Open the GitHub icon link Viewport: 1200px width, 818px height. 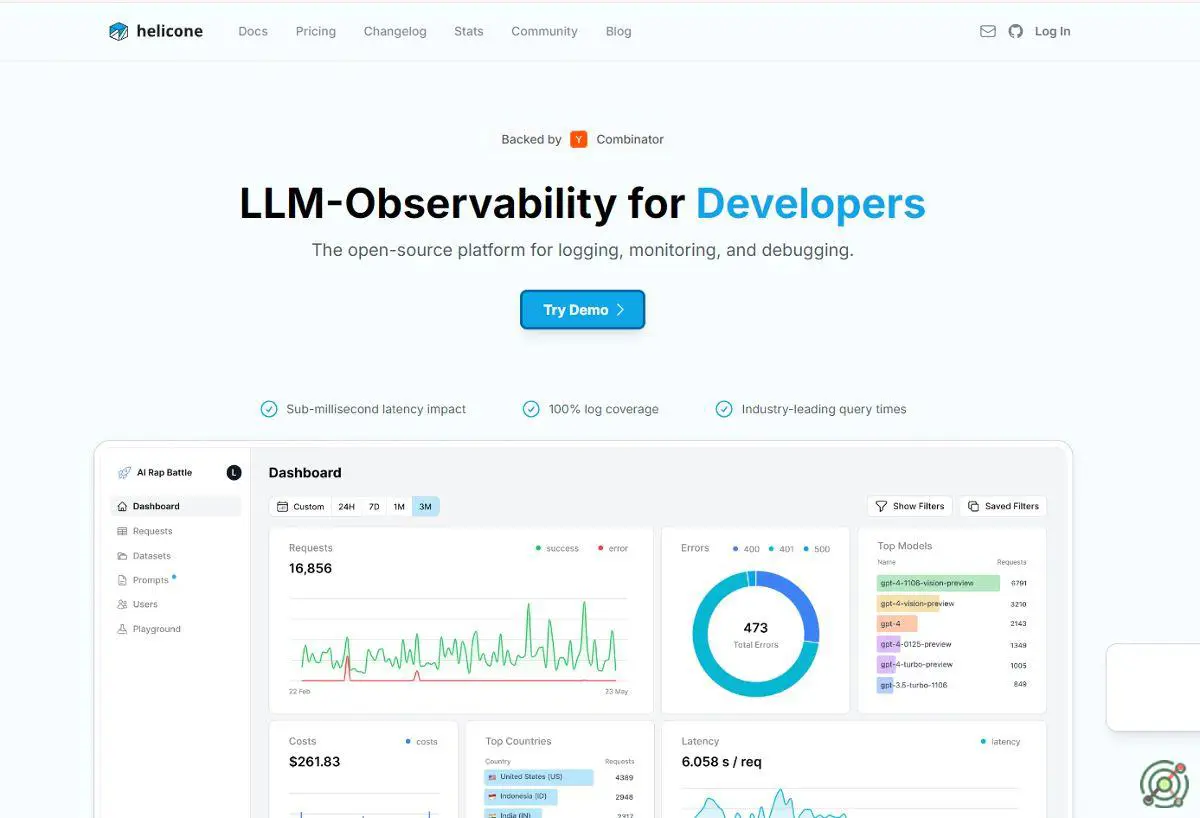1016,31
